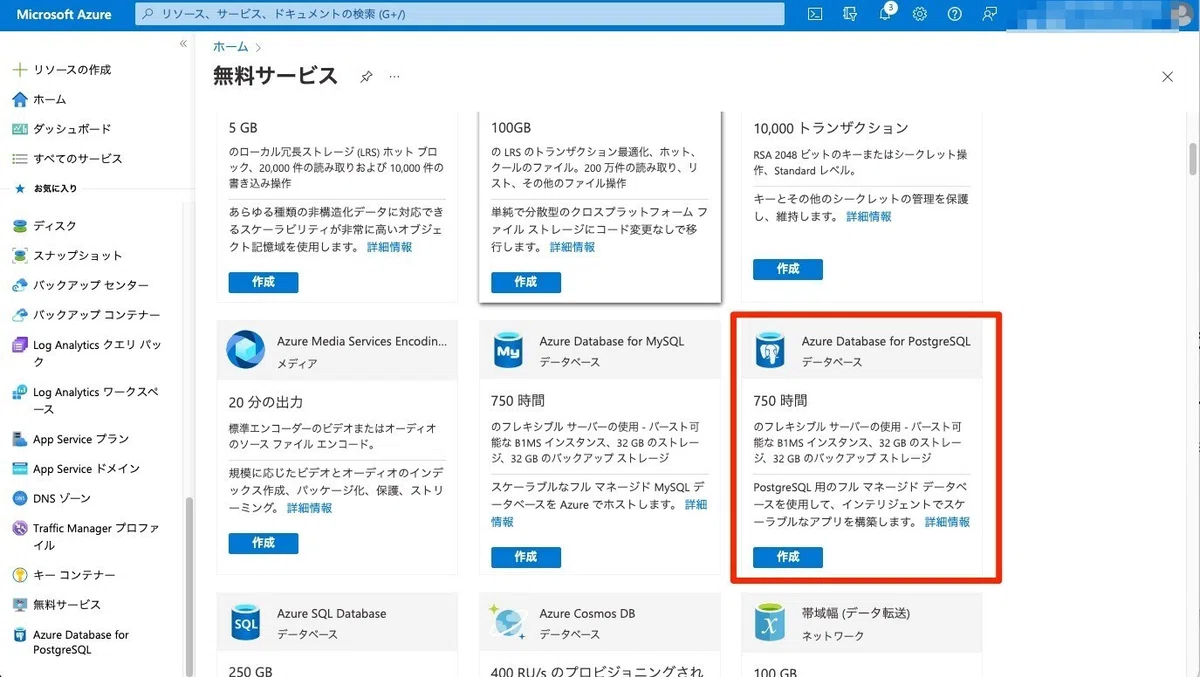Click the お気に入り favorites header
The width and height of the screenshot is (1200, 677).
click(x=55, y=188)
